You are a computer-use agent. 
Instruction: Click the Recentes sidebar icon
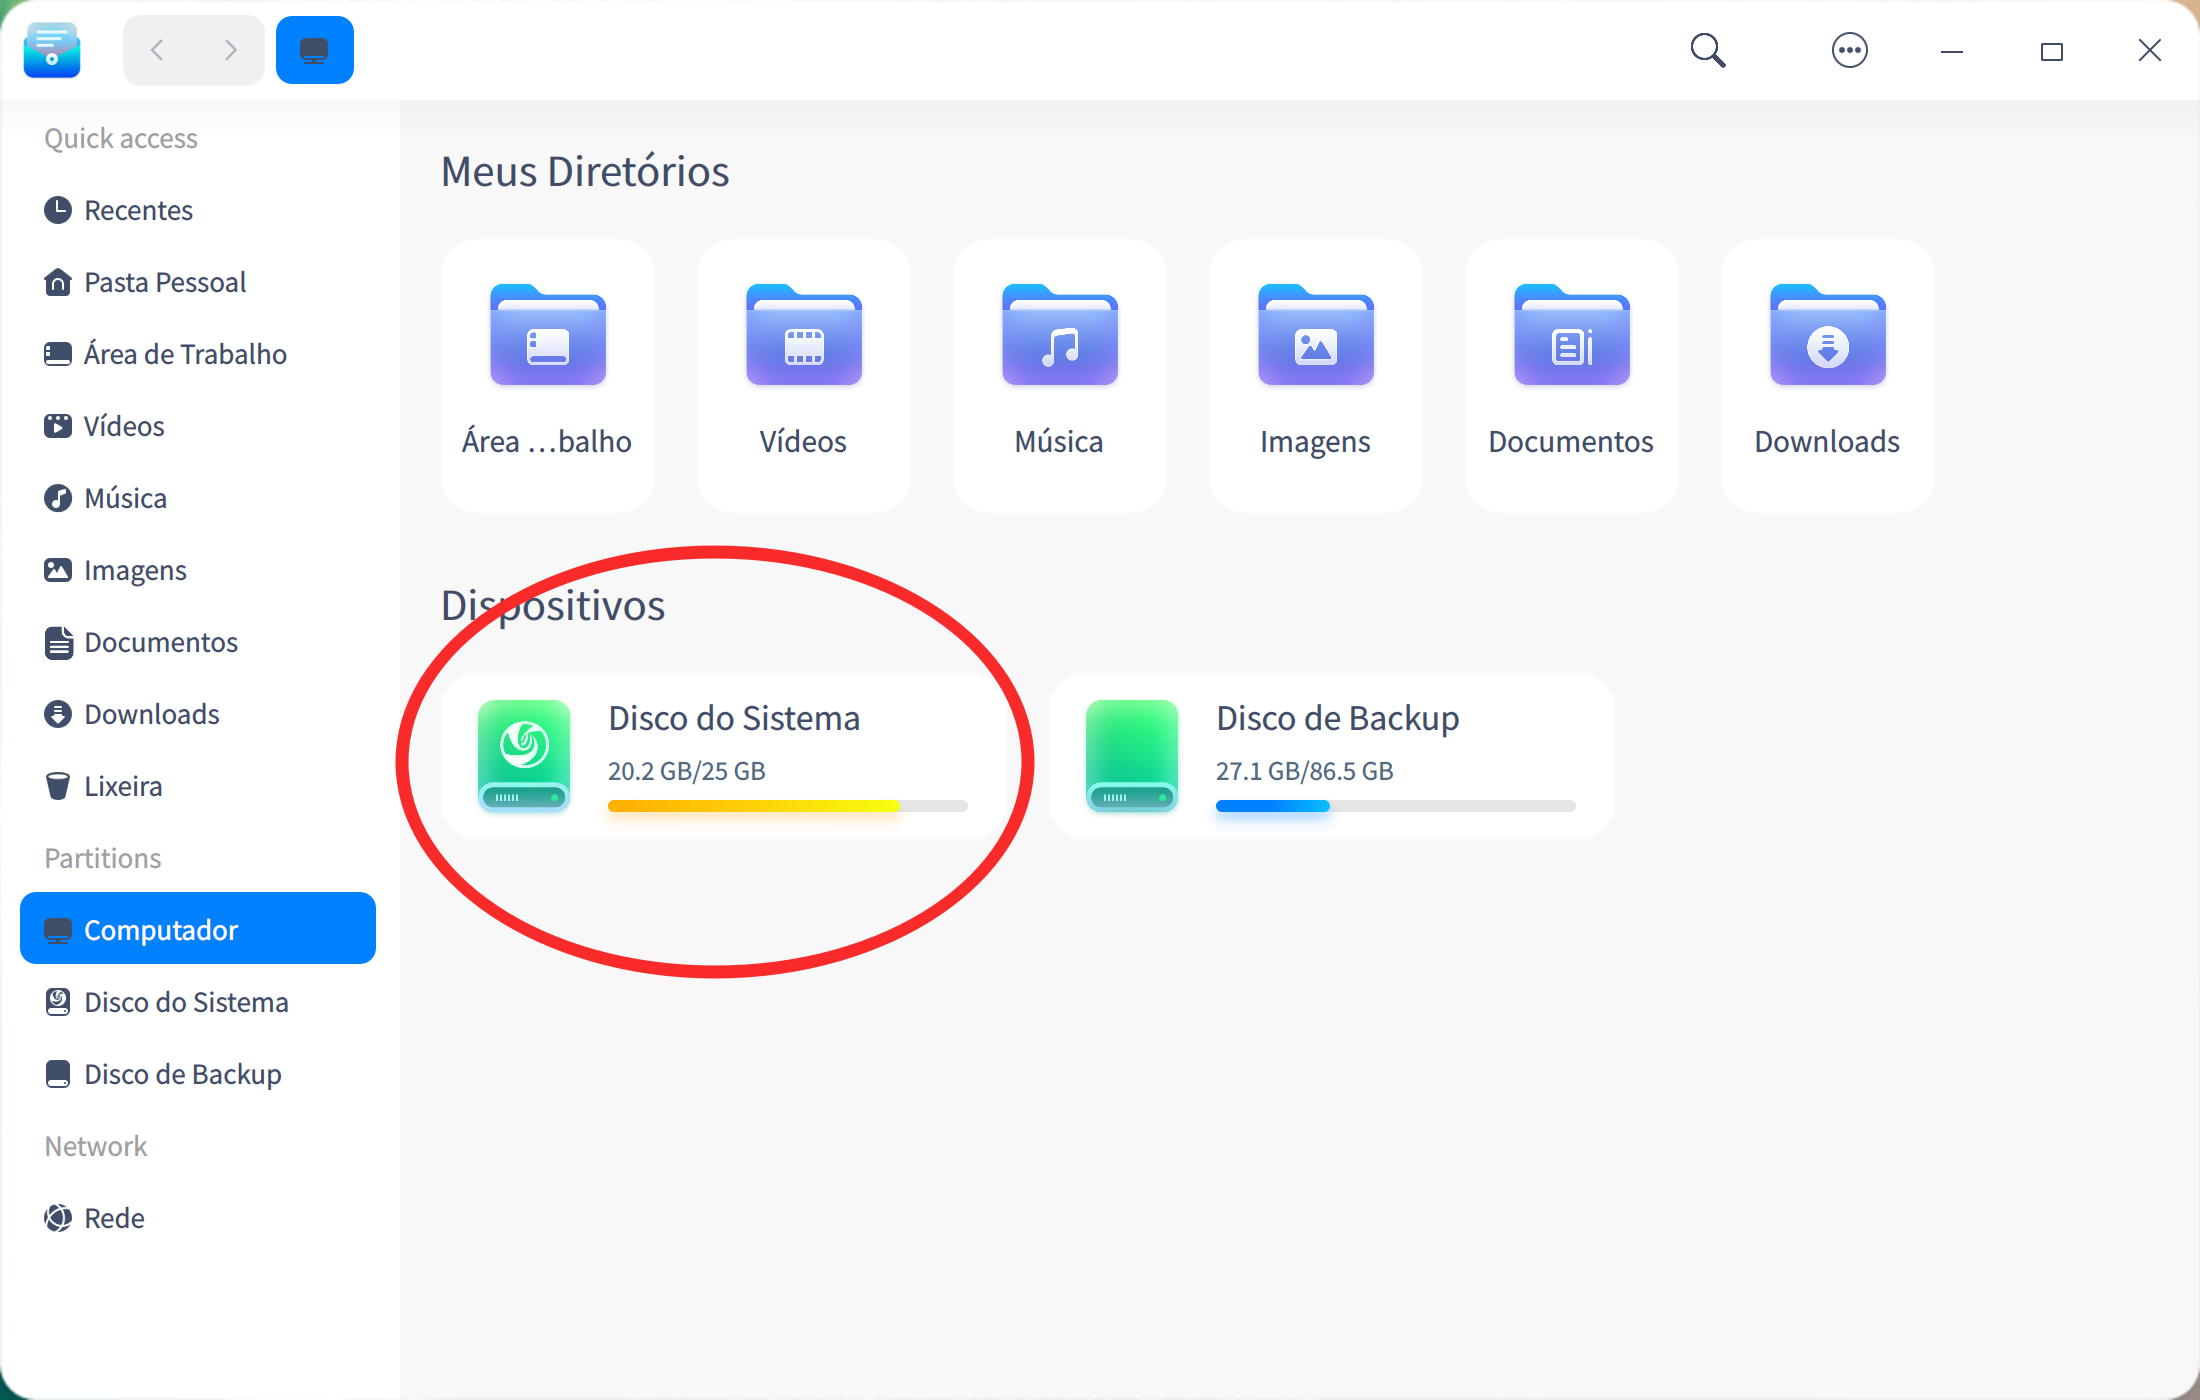coord(59,210)
